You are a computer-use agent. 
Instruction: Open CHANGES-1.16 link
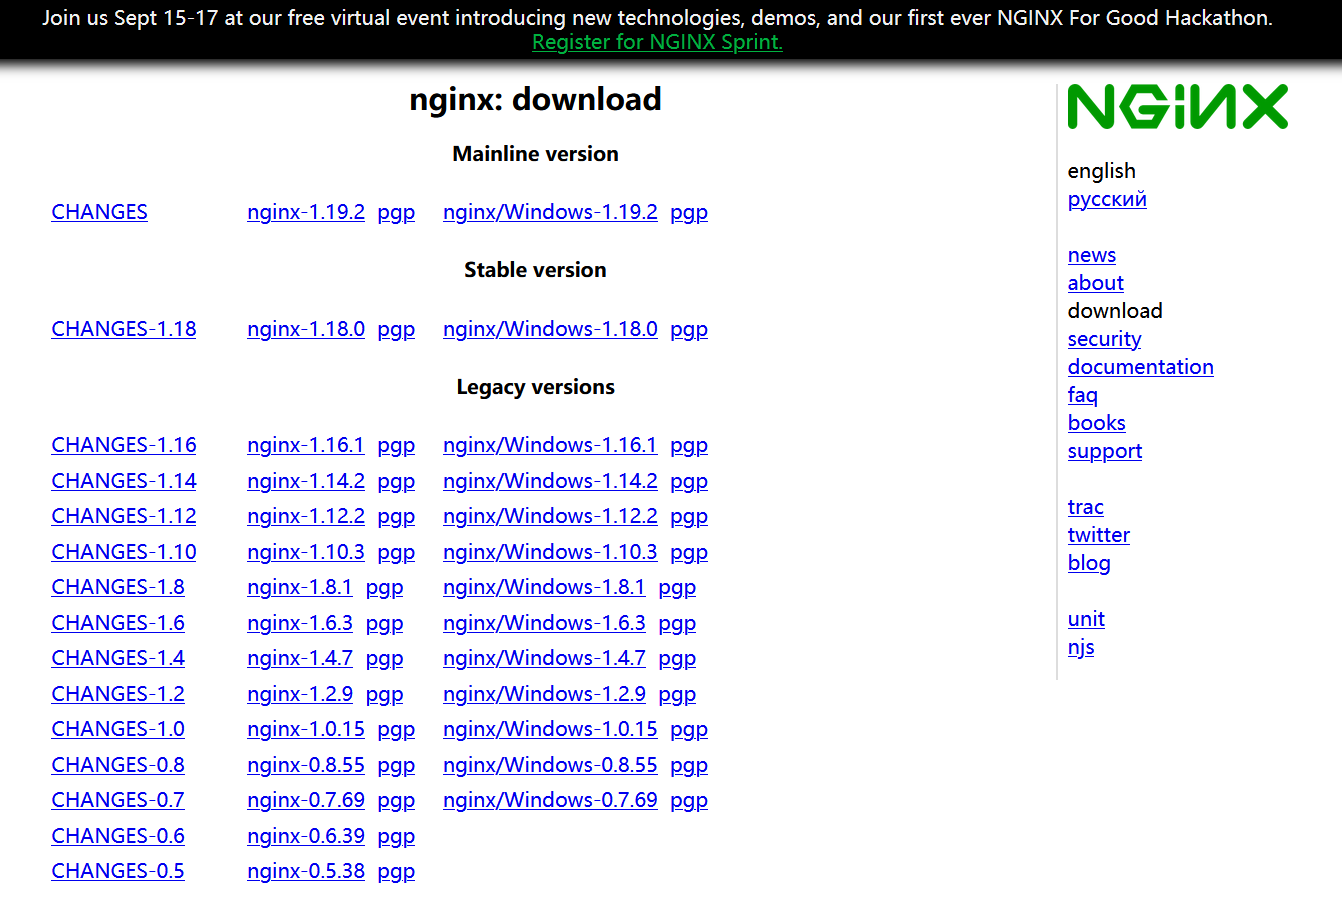[124, 445]
